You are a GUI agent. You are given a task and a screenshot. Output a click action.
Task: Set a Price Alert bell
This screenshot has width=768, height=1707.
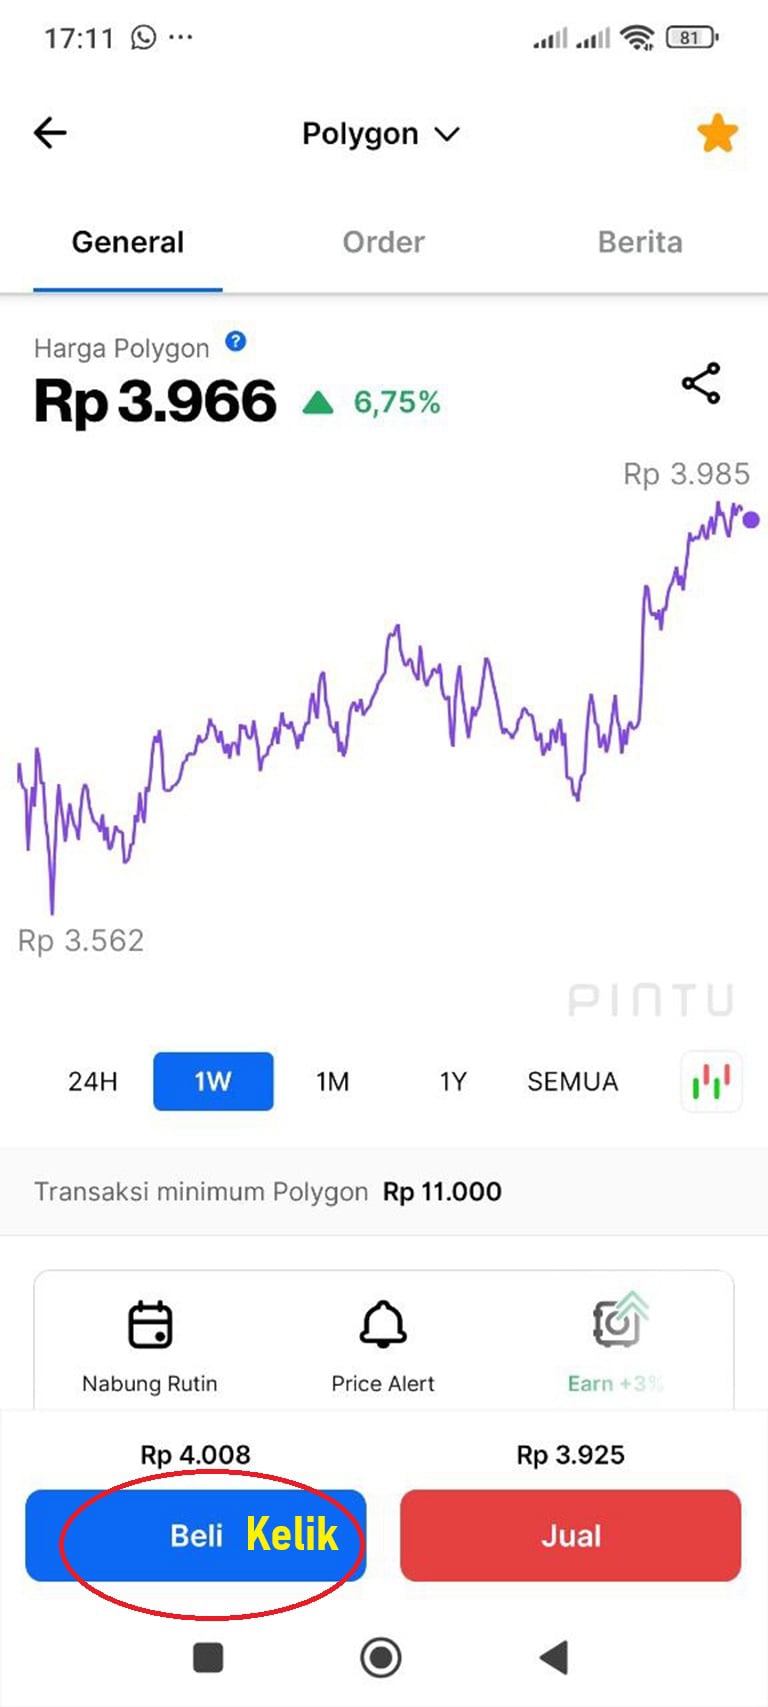click(x=383, y=1326)
